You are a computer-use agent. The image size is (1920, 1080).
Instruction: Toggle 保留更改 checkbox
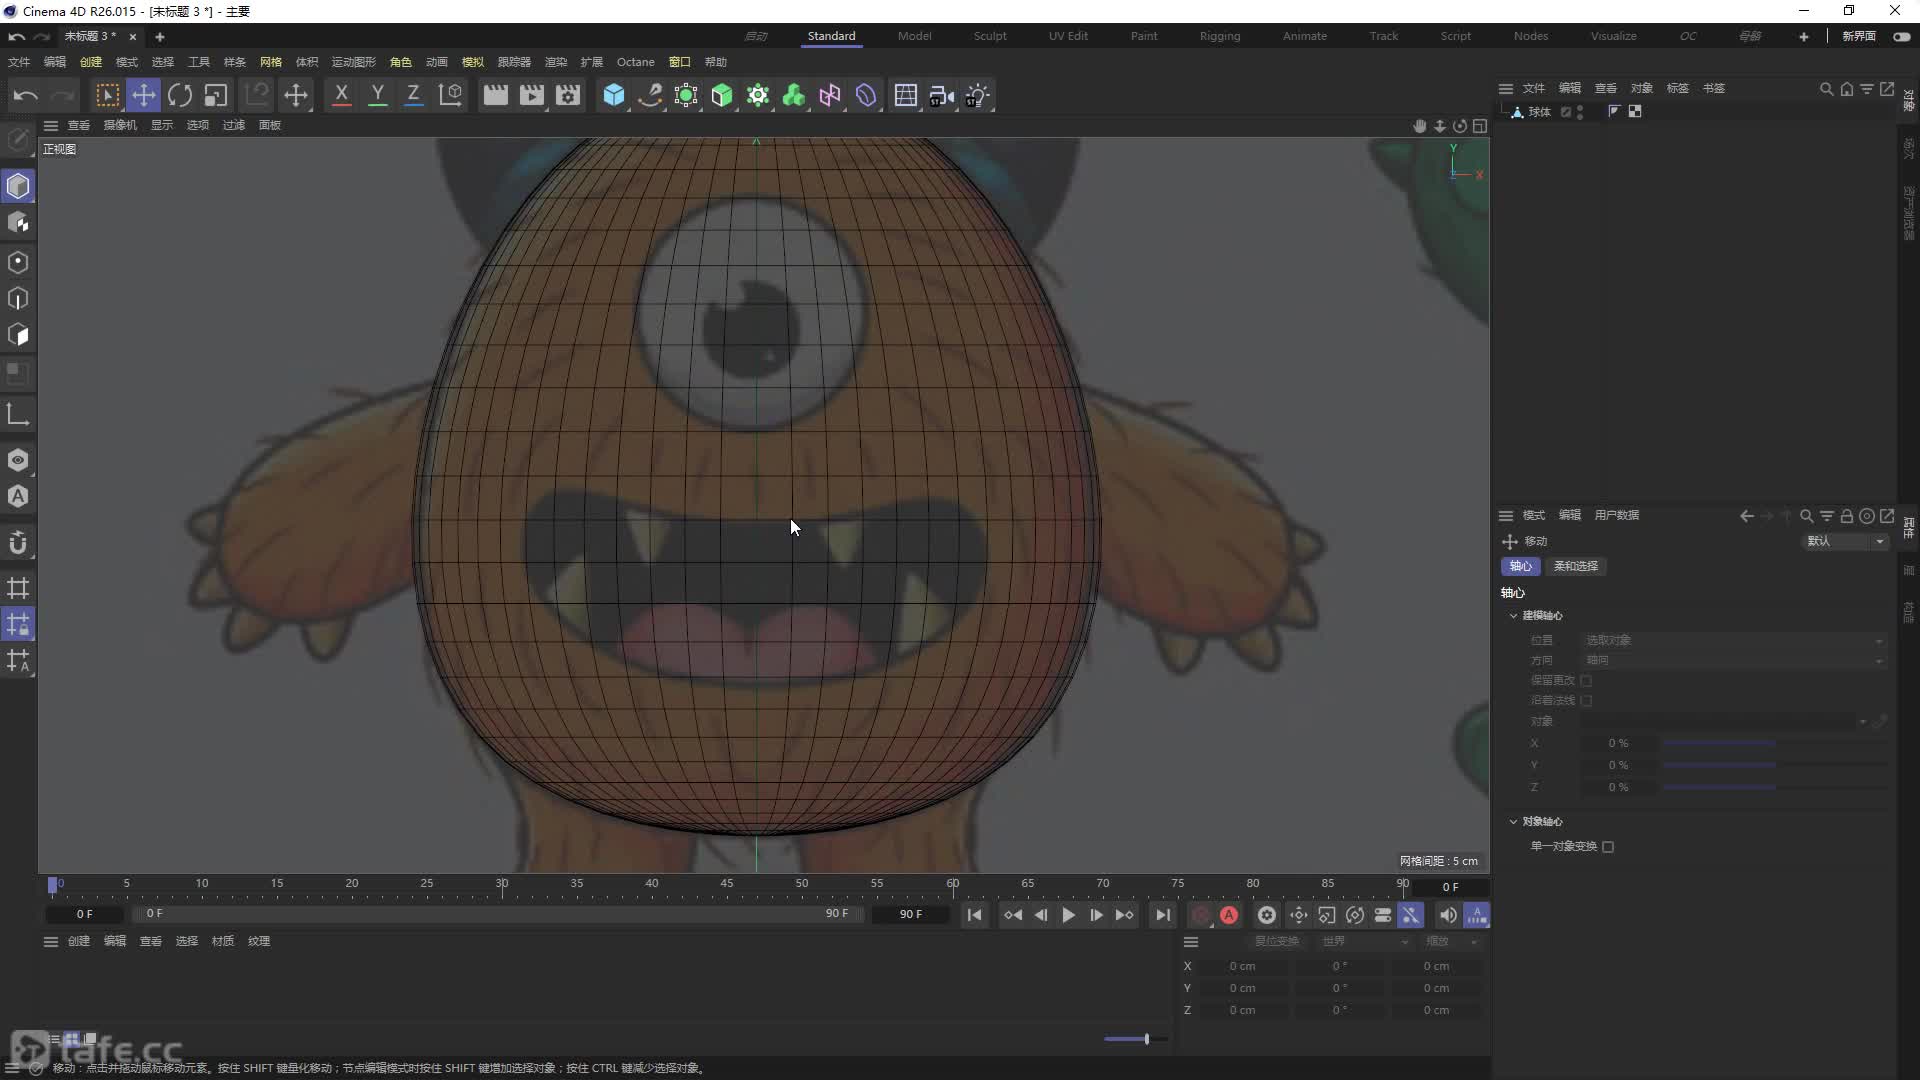(x=1586, y=681)
